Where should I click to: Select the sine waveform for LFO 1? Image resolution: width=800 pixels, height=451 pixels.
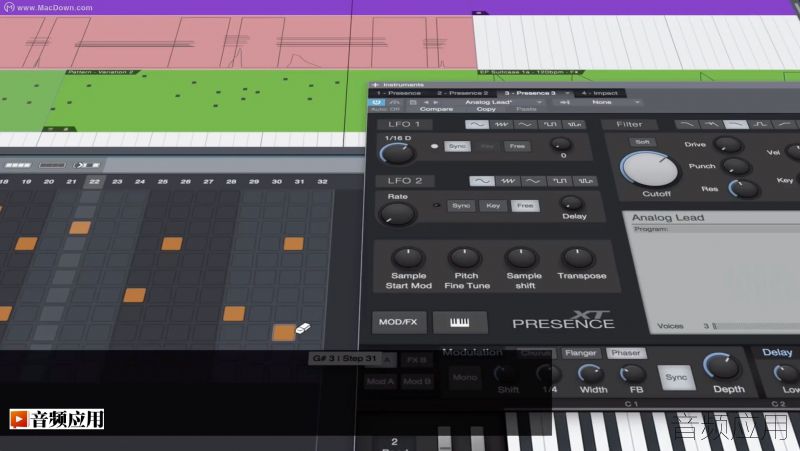coord(477,124)
